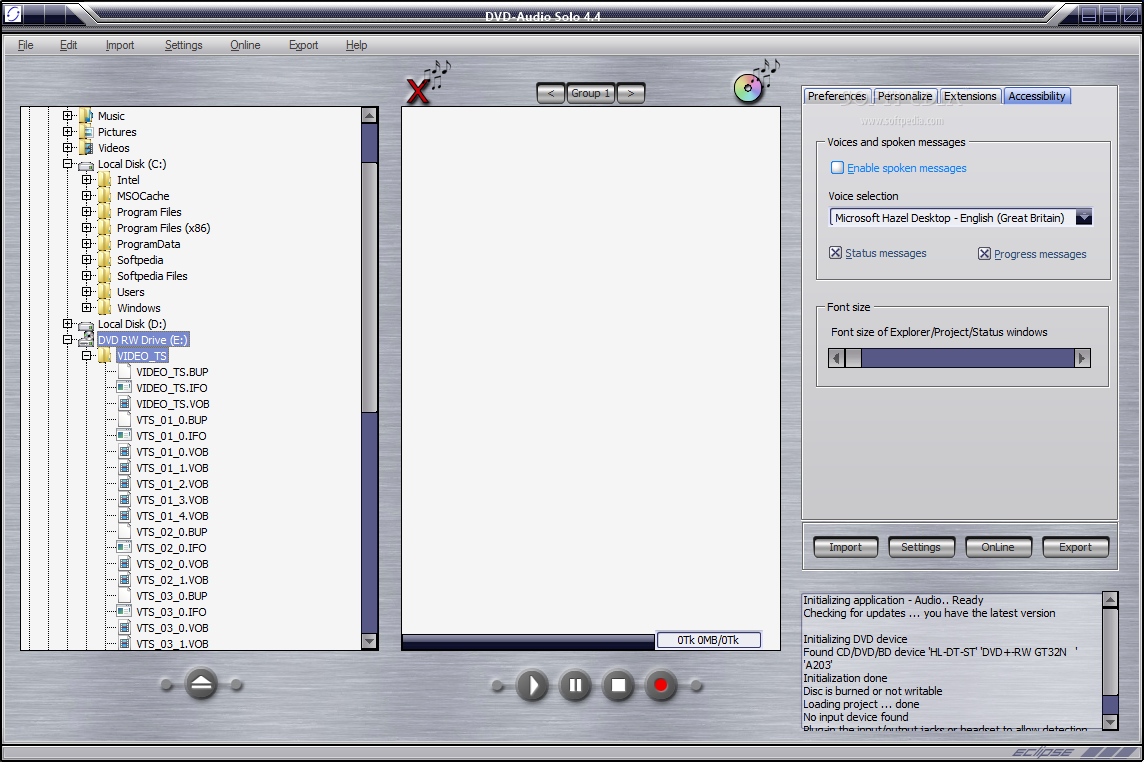Open the Voice selection dropdown
The width and height of the screenshot is (1144, 762).
coord(1083,218)
